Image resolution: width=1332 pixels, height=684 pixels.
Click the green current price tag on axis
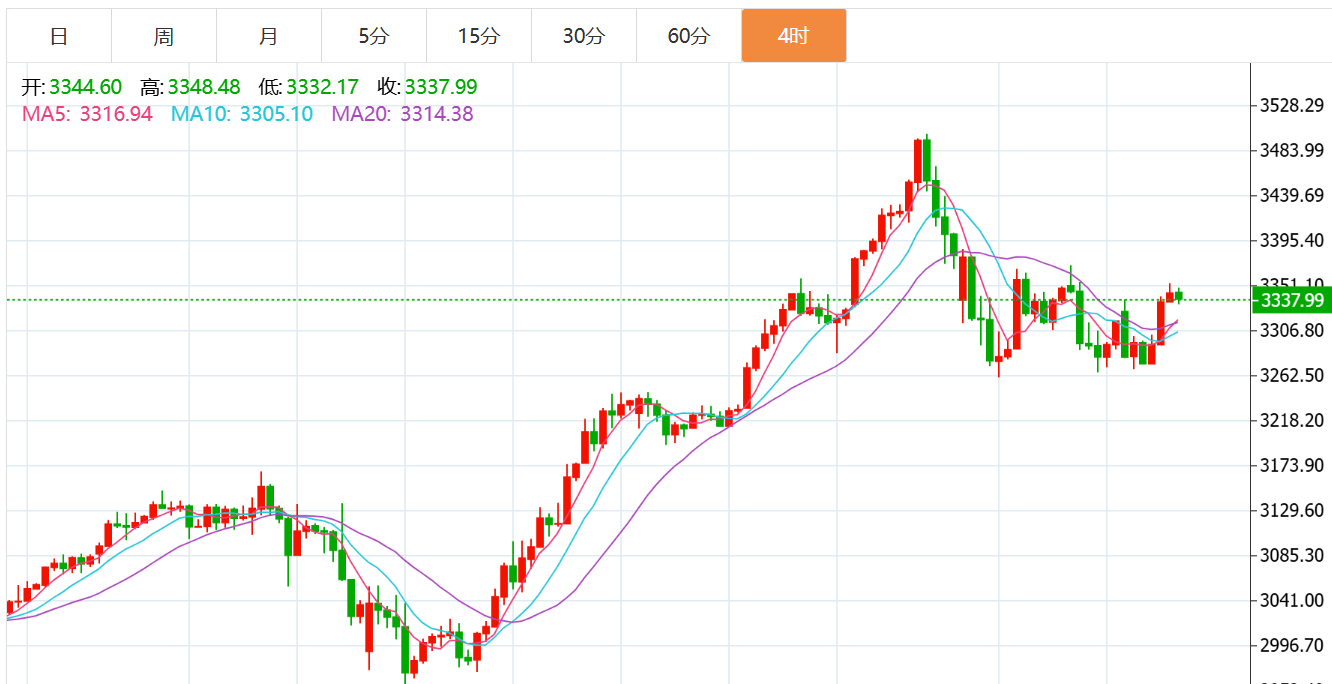[x=1291, y=300]
